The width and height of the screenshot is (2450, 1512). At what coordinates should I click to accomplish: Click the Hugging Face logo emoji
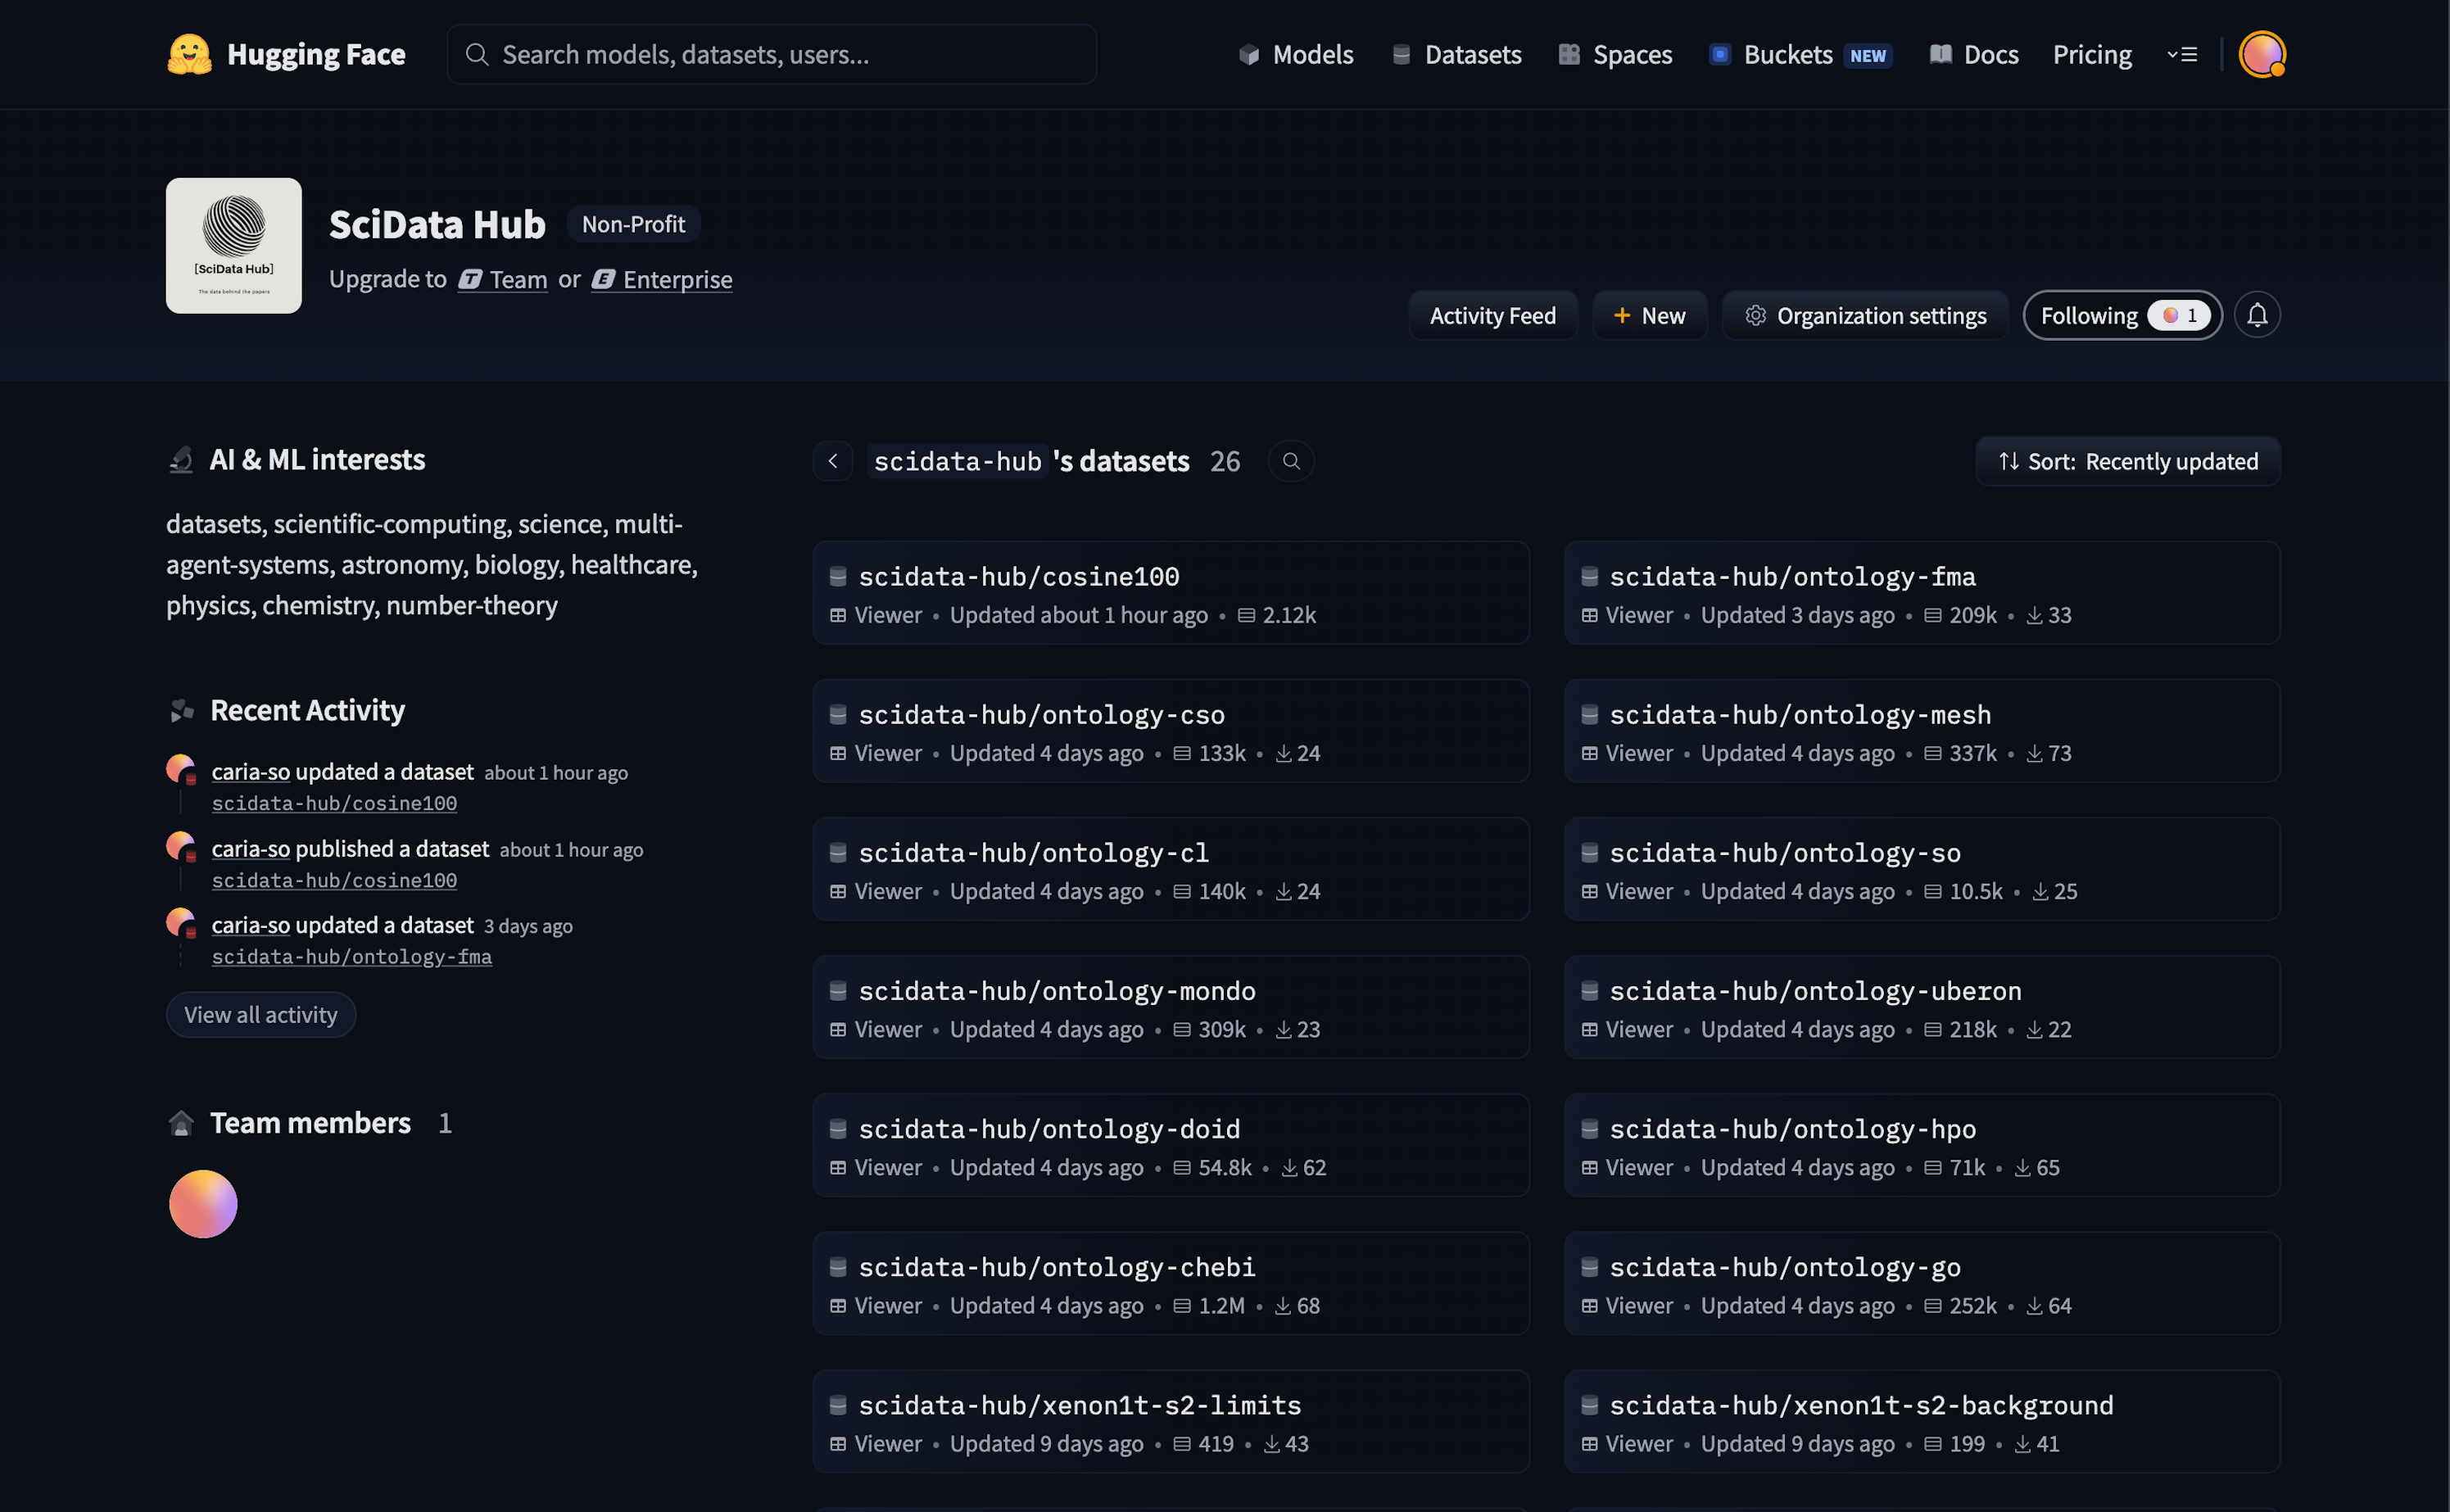189,54
